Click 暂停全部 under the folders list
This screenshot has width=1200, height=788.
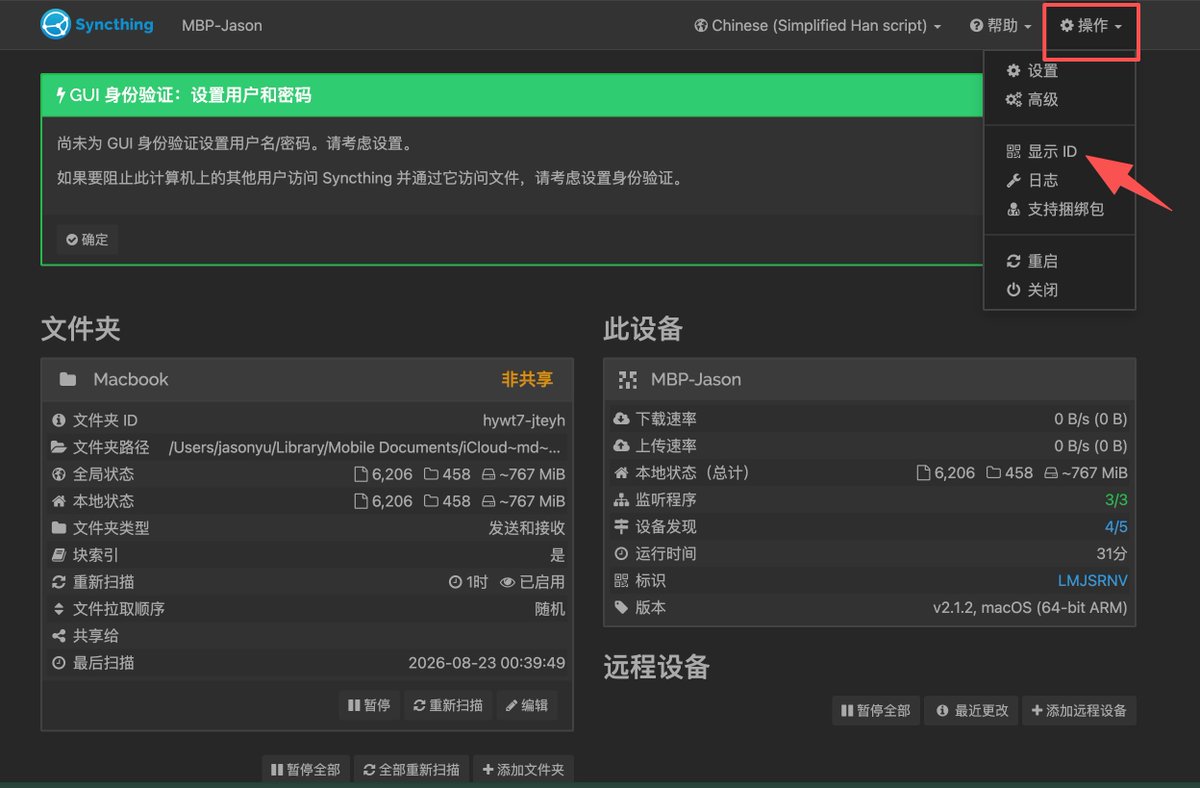point(305,770)
